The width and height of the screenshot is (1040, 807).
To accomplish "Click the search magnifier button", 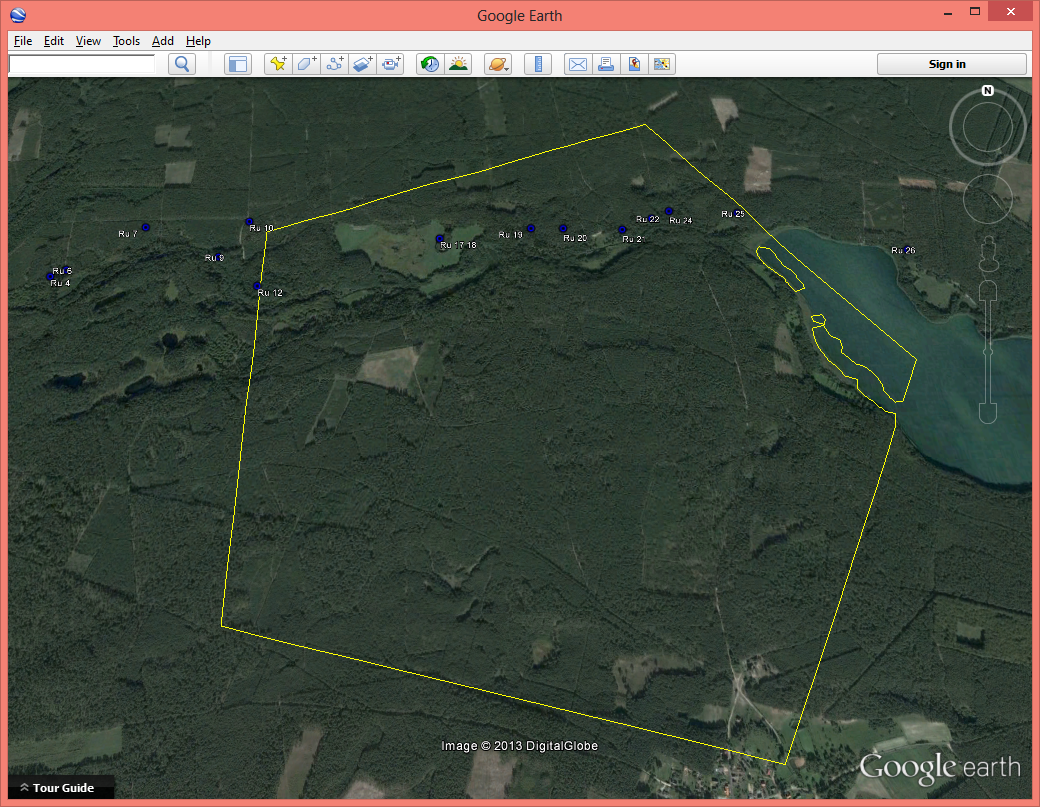I will click(182, 64).
